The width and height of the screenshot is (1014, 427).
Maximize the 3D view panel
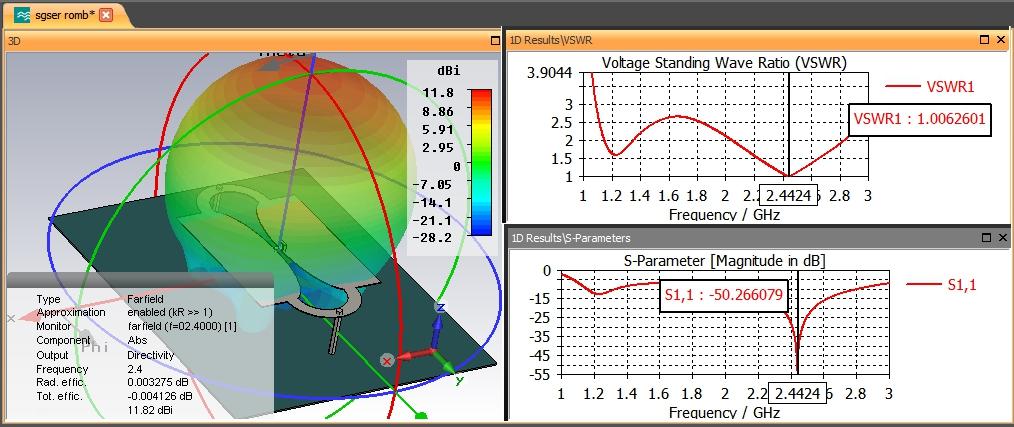point(495,41)
